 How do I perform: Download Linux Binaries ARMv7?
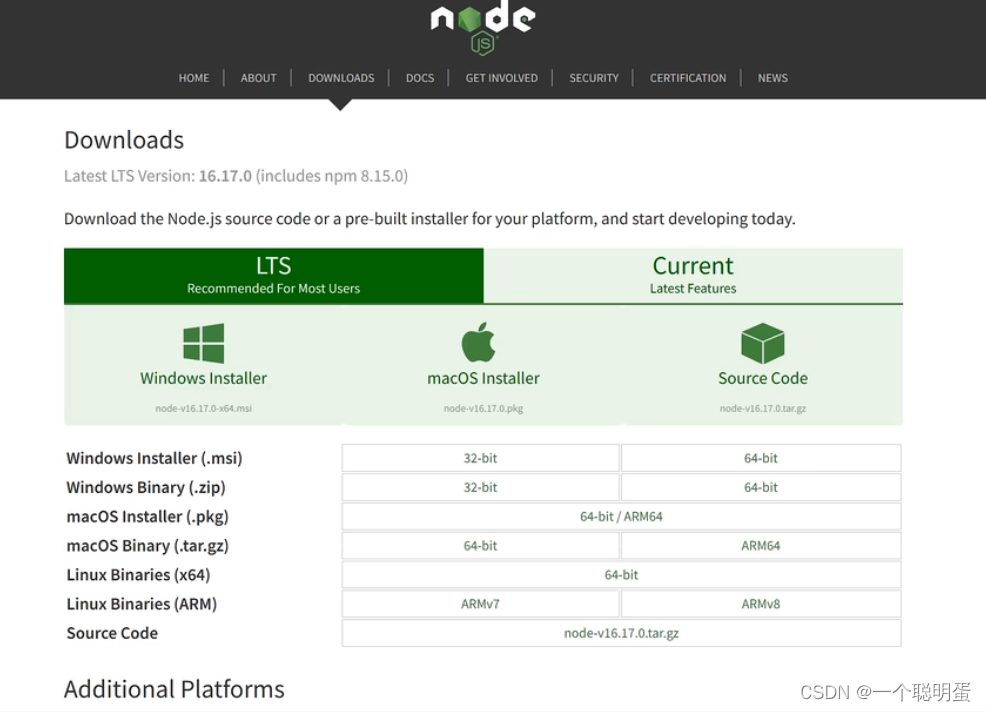point(480,604)
